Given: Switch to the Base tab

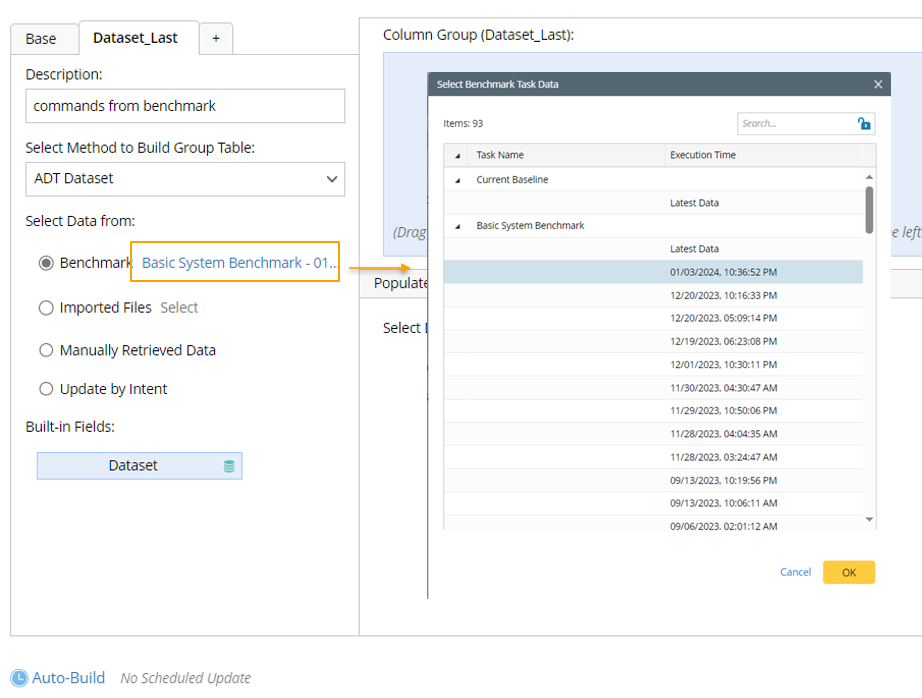Looking at the screenshot, I should [x=41, y=39].
